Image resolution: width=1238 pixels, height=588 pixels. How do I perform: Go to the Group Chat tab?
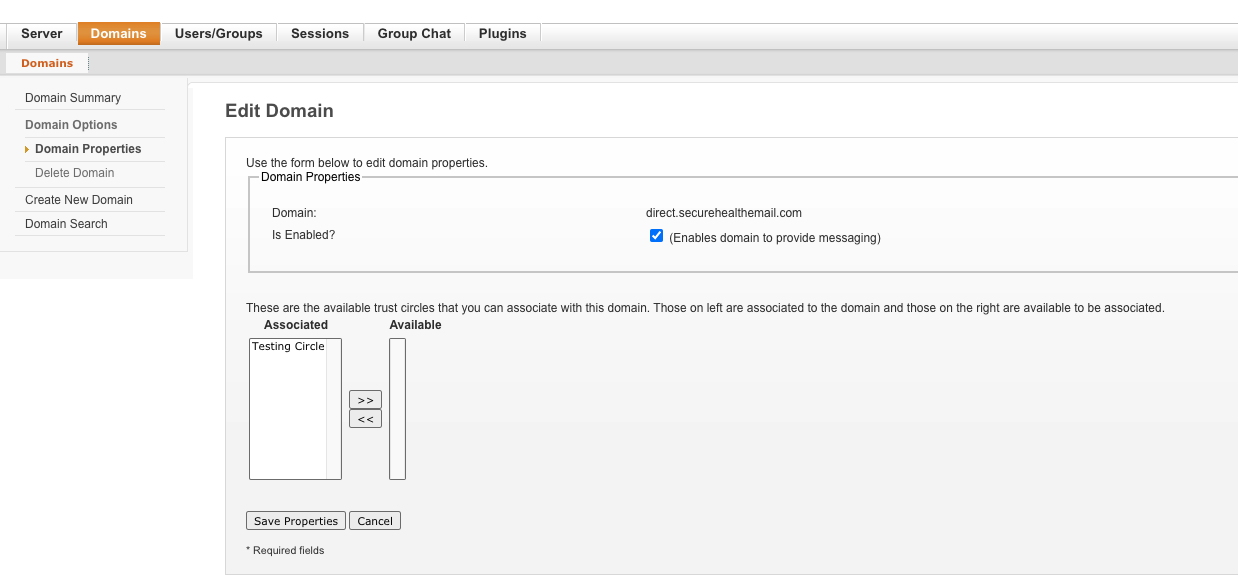click(414, 34)
